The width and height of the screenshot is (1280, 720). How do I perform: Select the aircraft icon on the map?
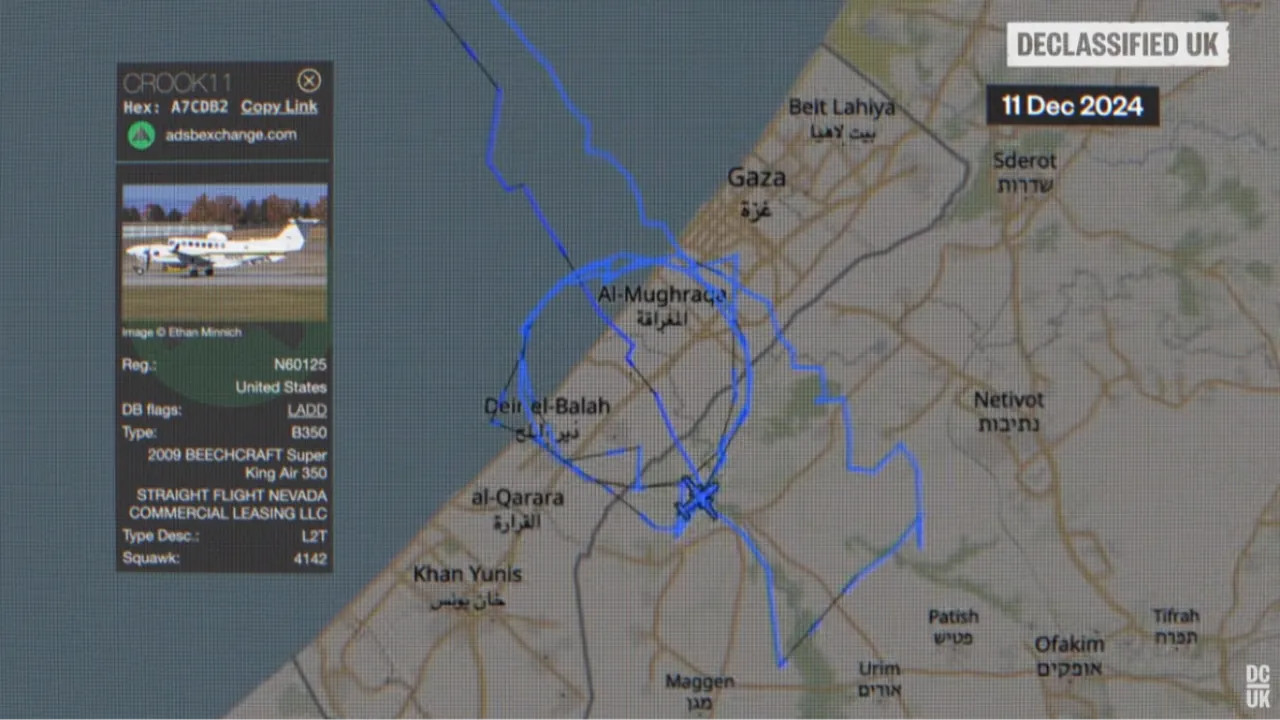click(x=698, y=499)
